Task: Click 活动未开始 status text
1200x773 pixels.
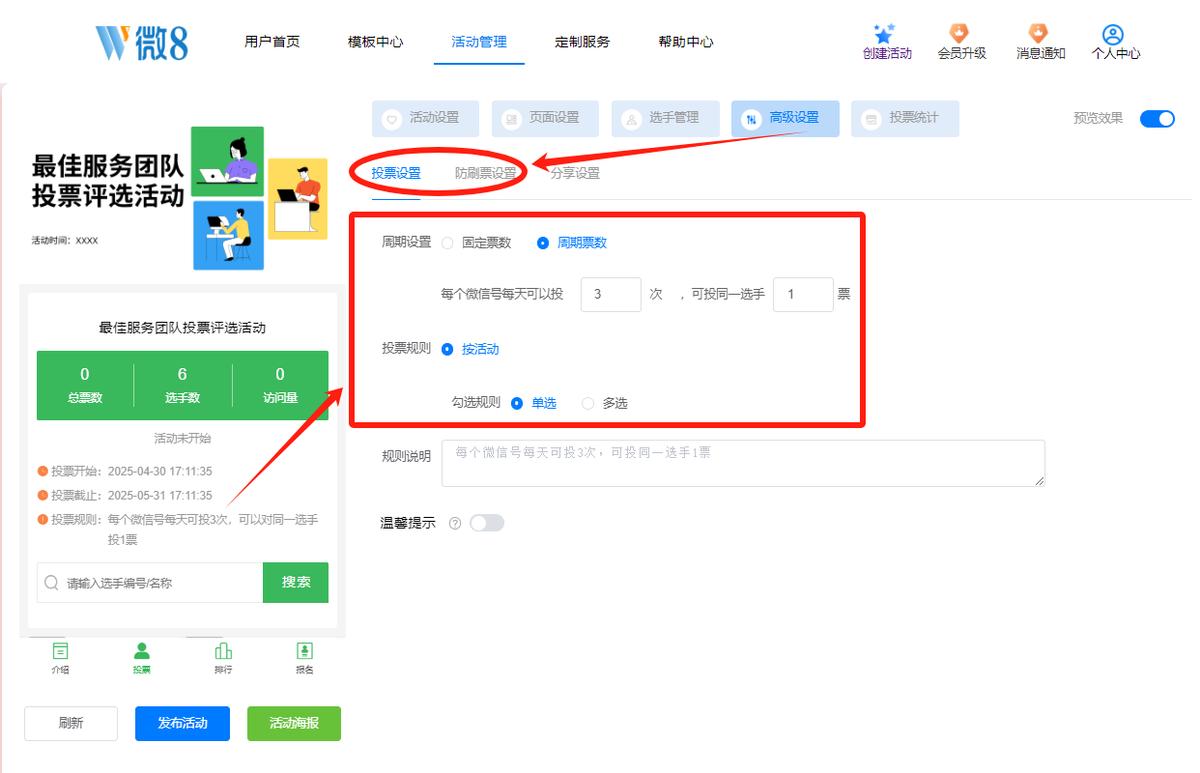Action: pos(182,438)
